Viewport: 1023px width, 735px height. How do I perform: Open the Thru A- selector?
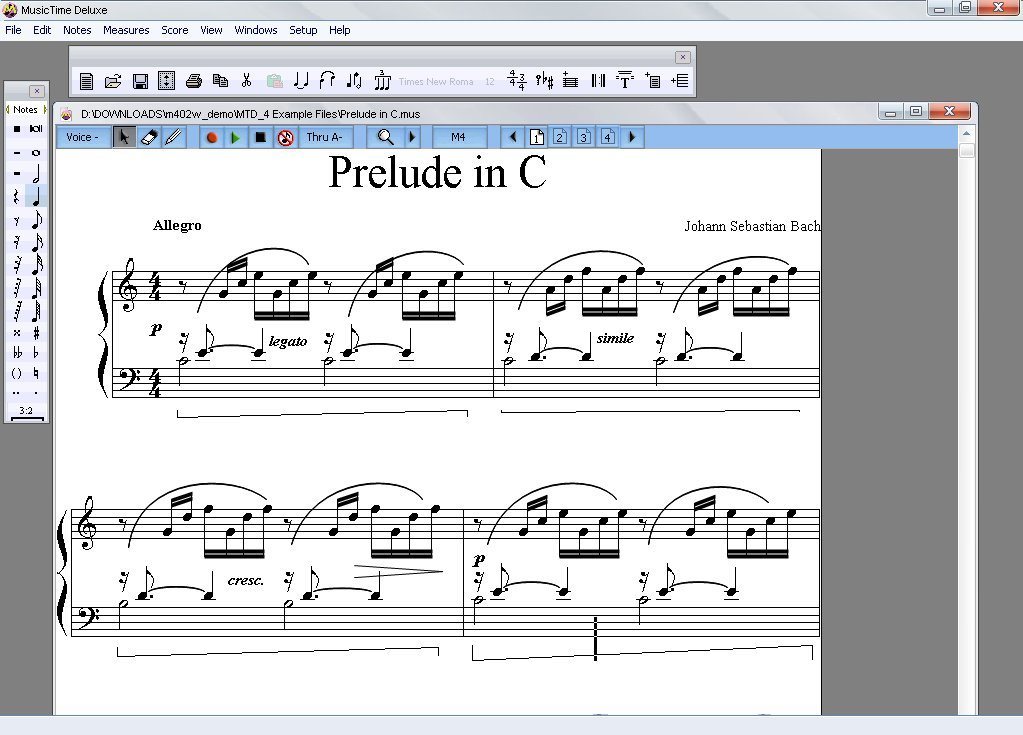[325, 137]
